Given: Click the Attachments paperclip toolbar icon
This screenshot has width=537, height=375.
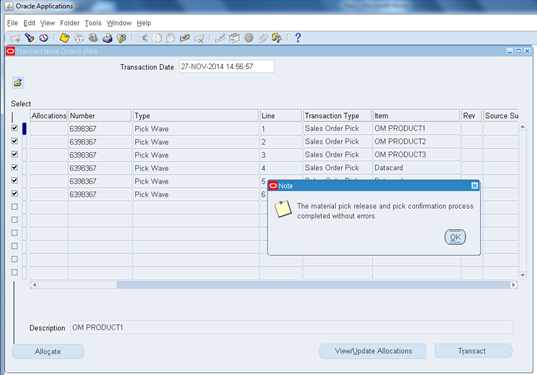Looking at the screenshot, I should pos(263,38).
